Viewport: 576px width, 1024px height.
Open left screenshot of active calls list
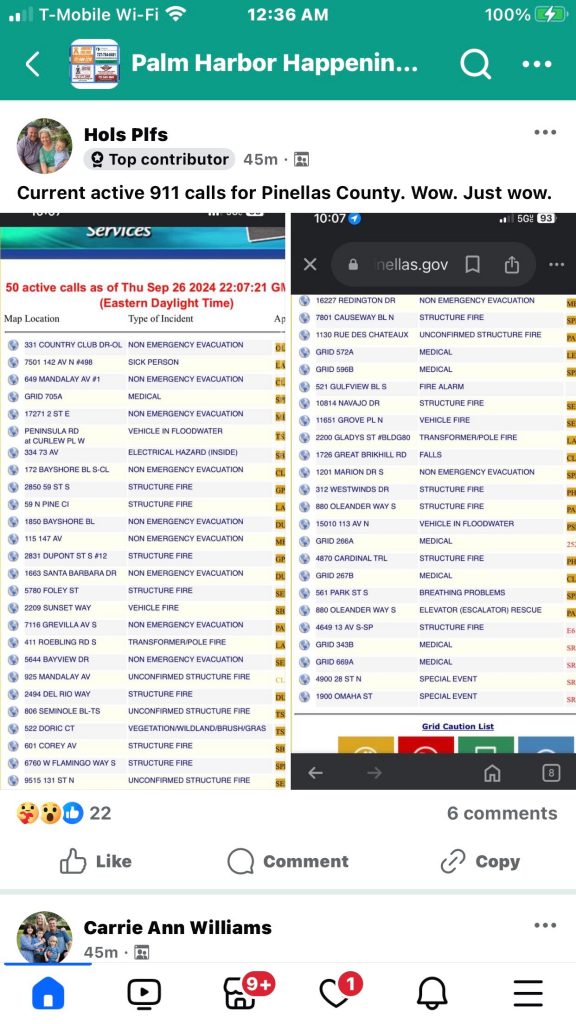[143, 501]
